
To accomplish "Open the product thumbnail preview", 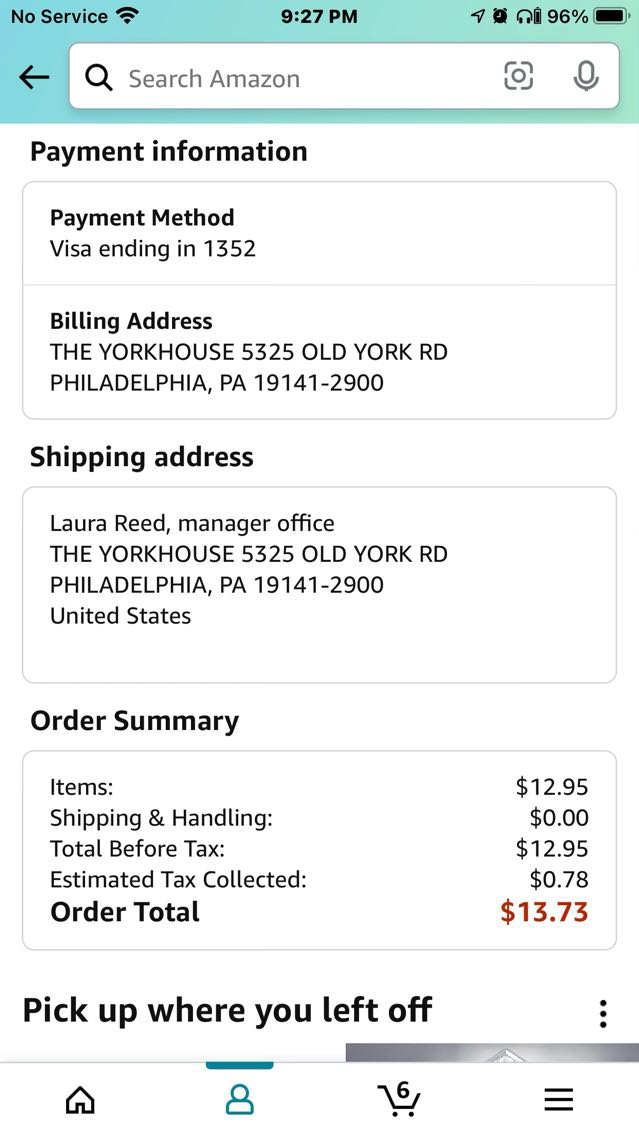I will (492, 1052).
